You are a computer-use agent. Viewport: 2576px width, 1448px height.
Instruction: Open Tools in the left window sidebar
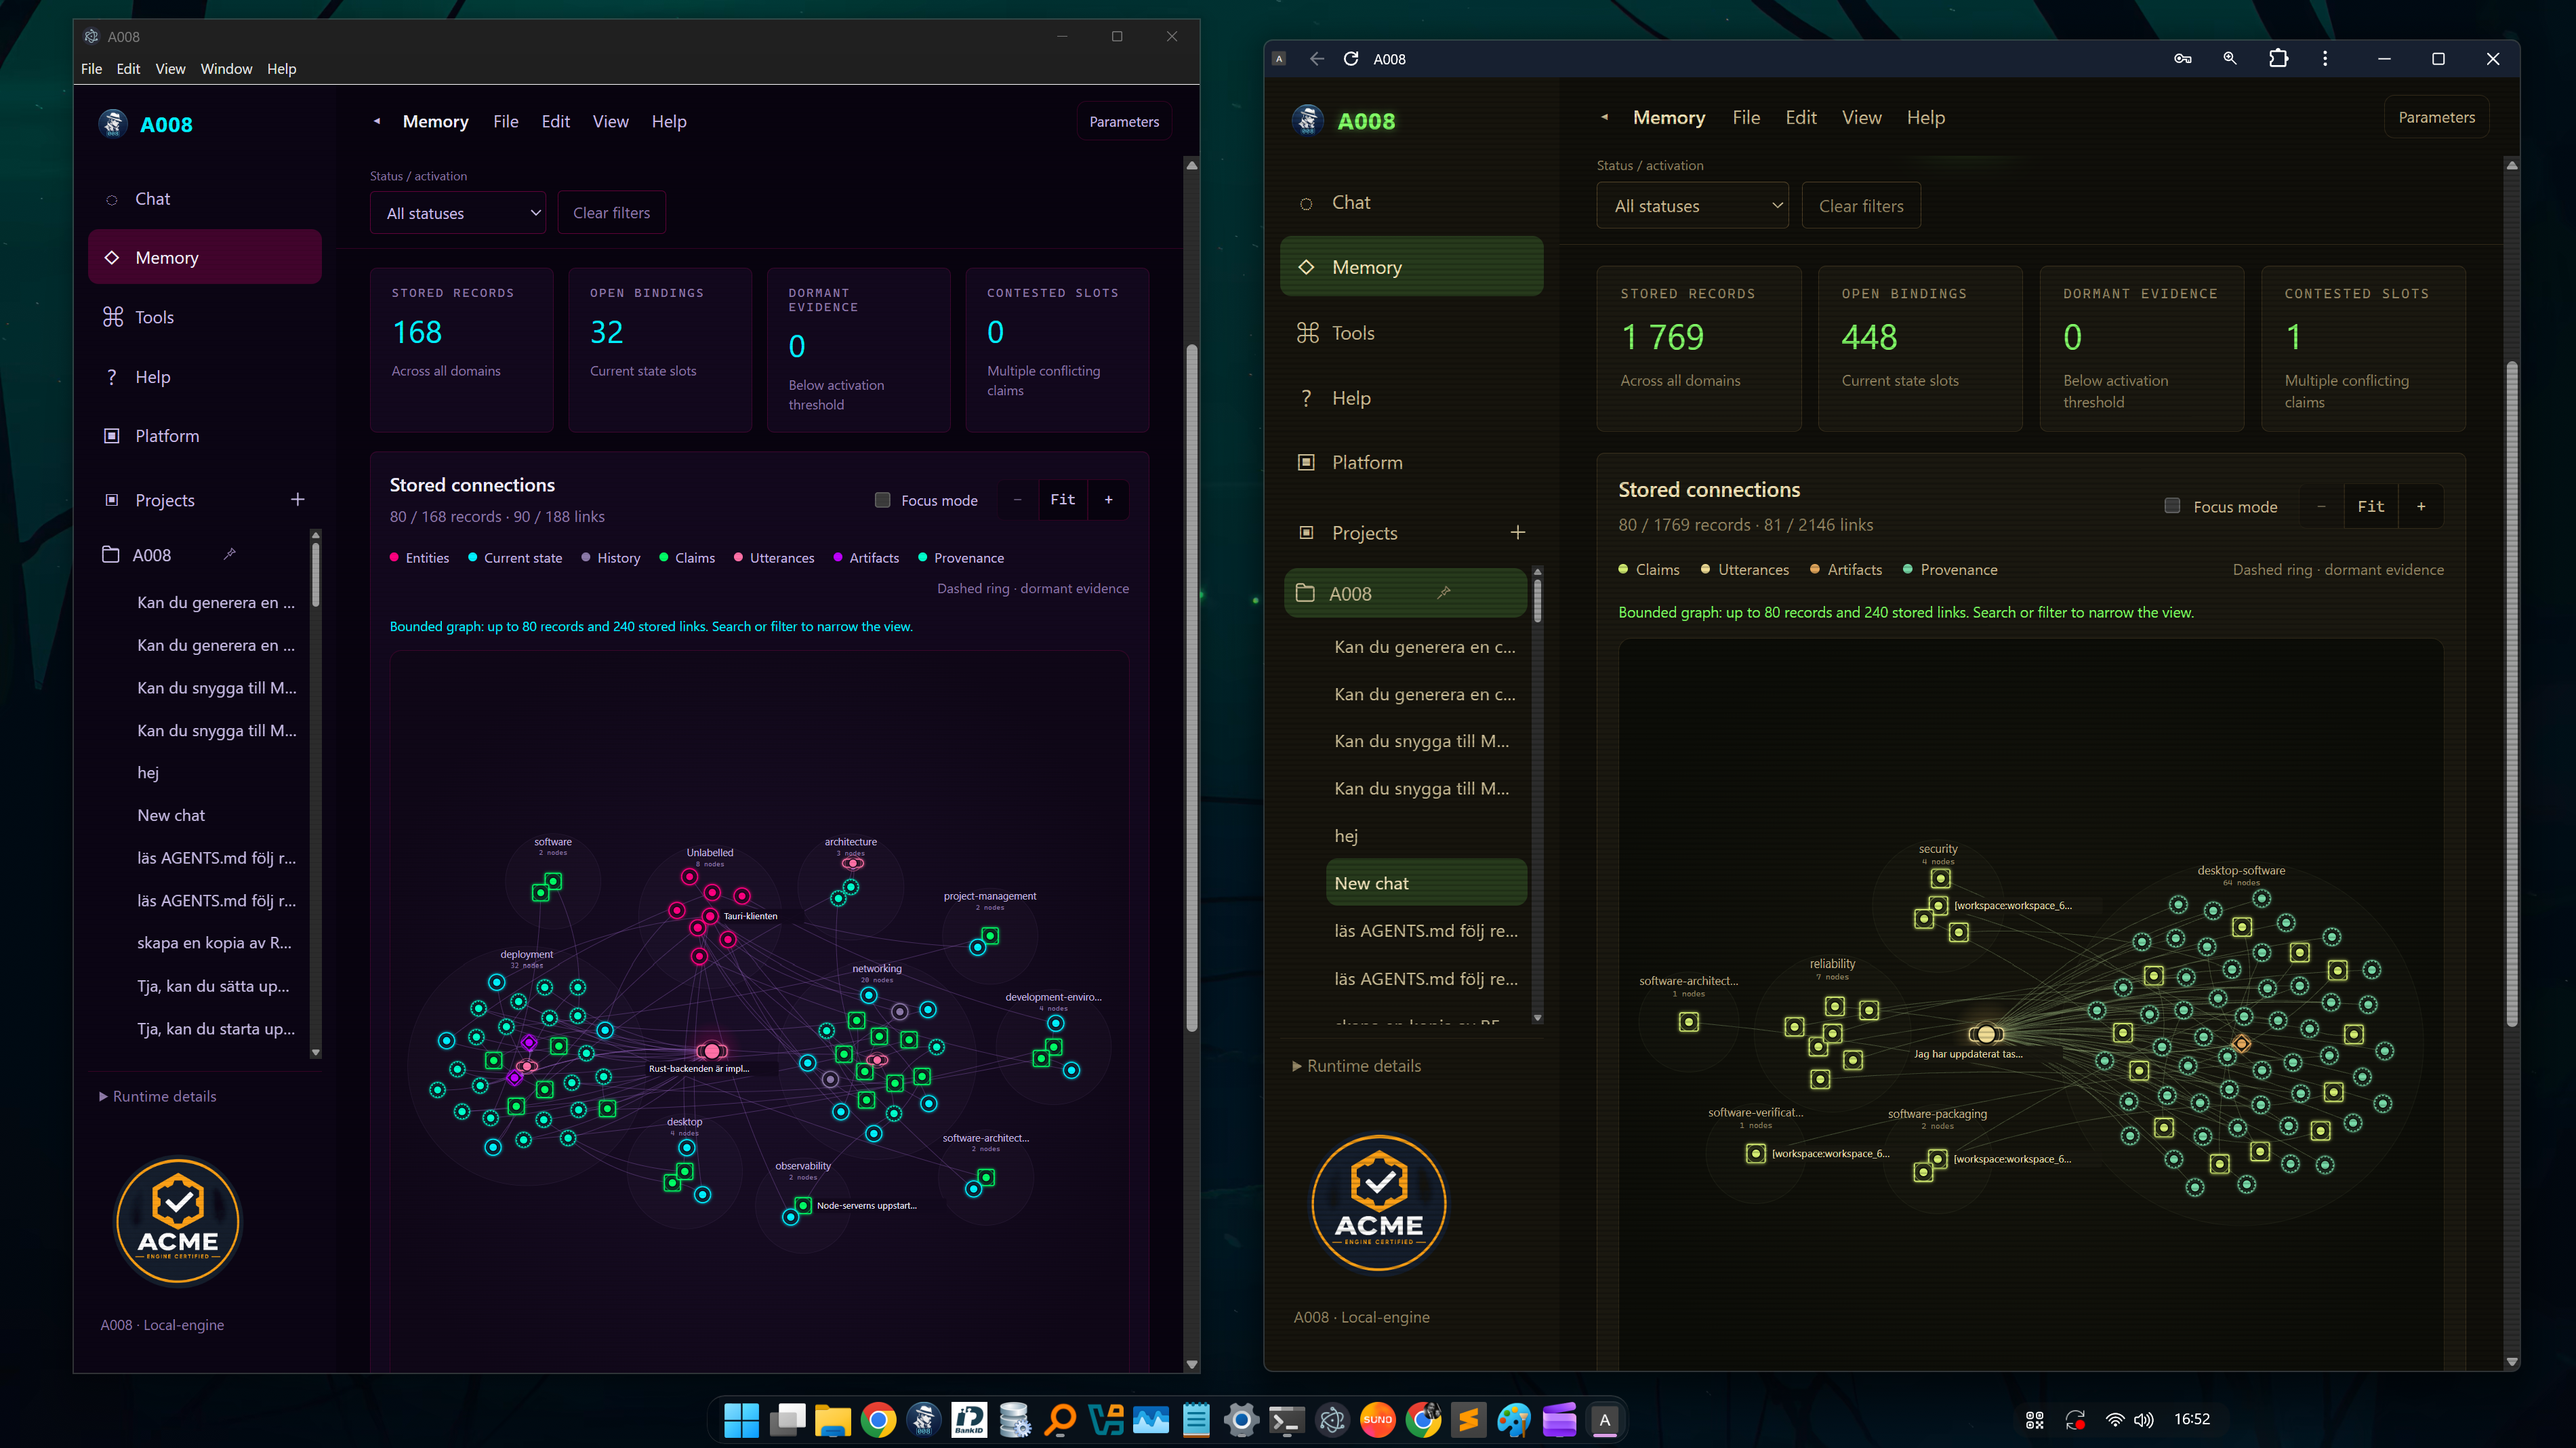click(x=204, y=317)
